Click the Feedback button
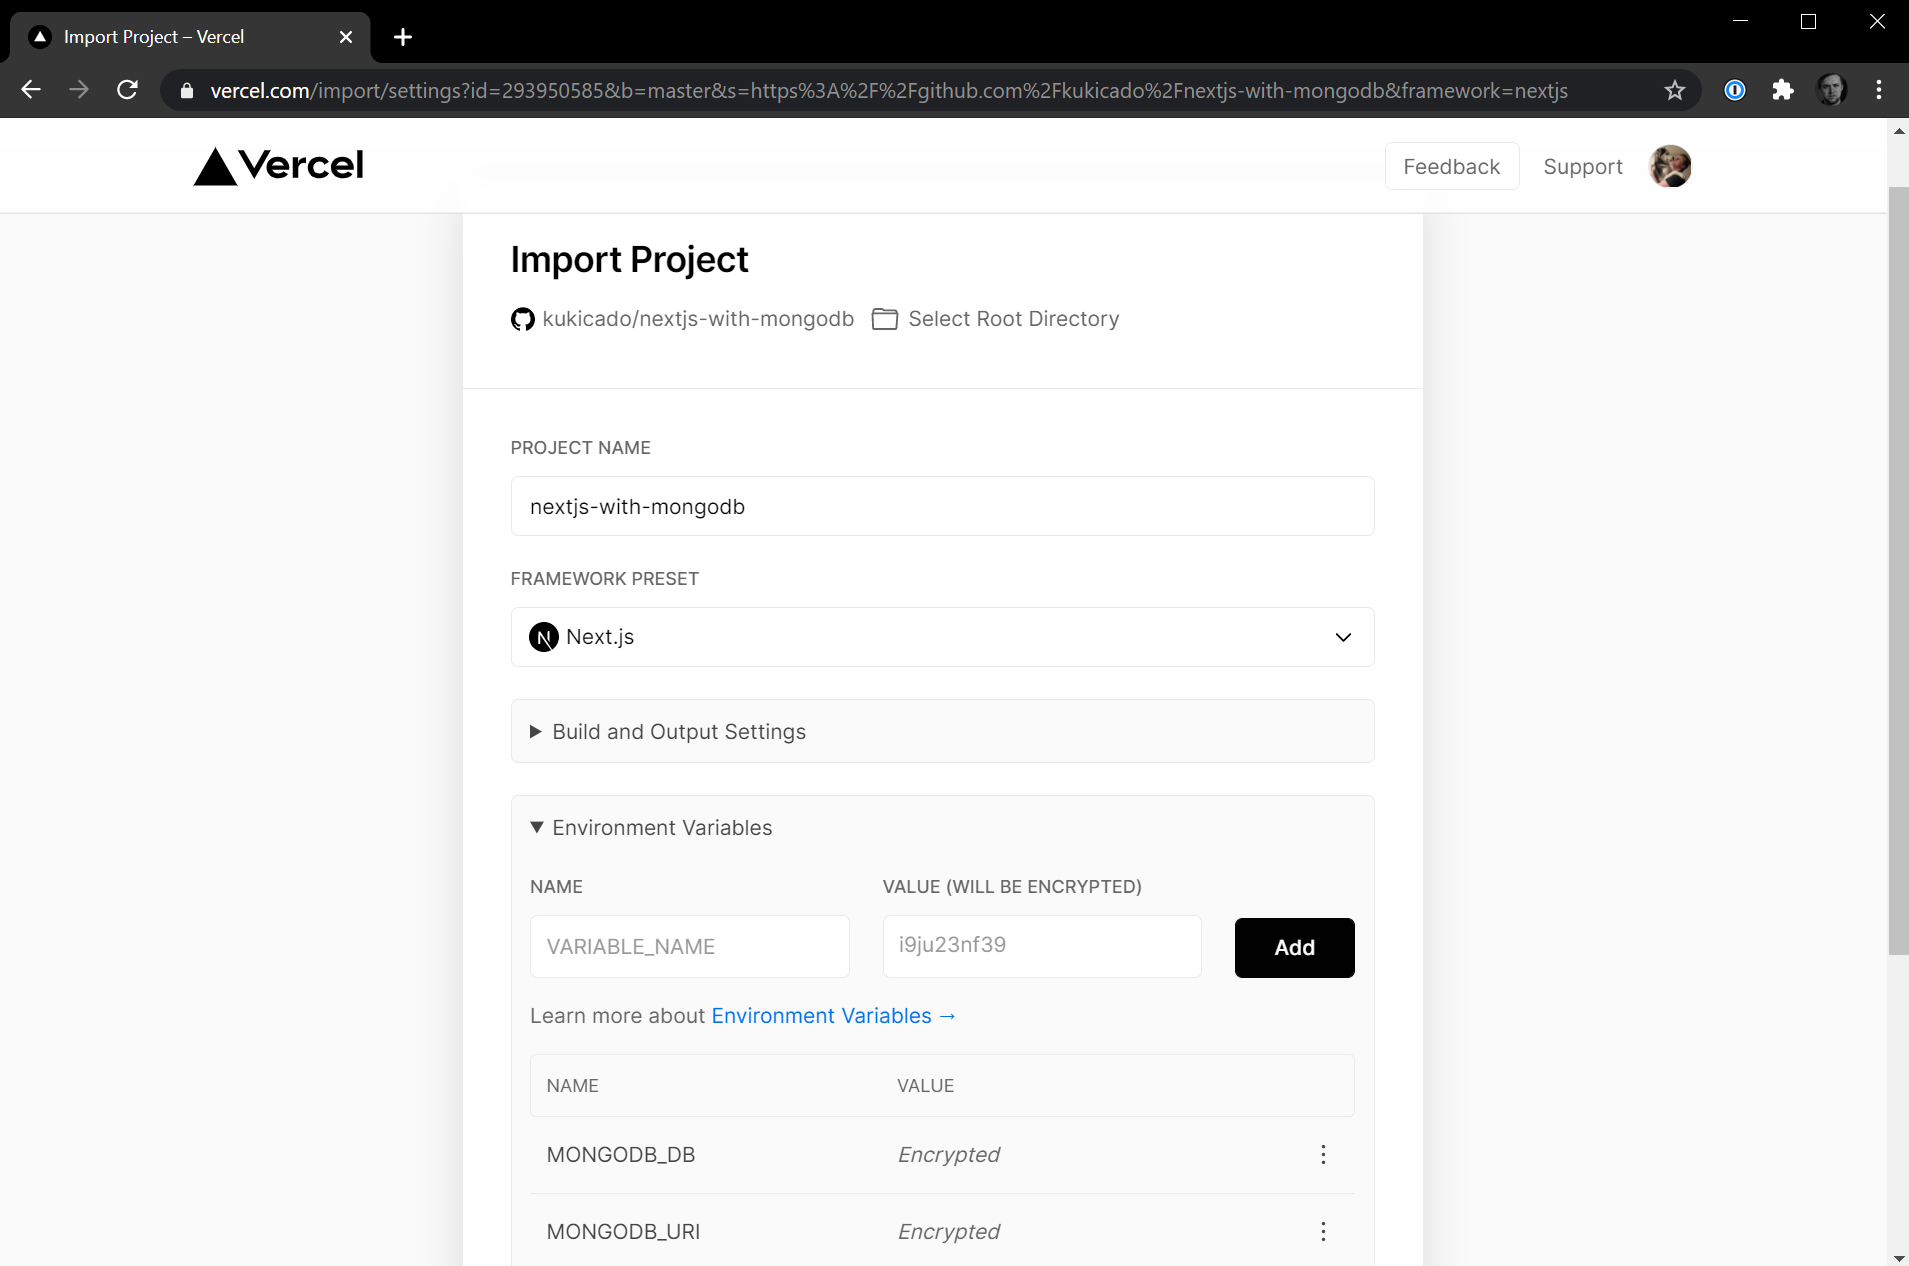Image resolution: width=1909 pixels, height=1266 pixels. [x=1451, y=166]
